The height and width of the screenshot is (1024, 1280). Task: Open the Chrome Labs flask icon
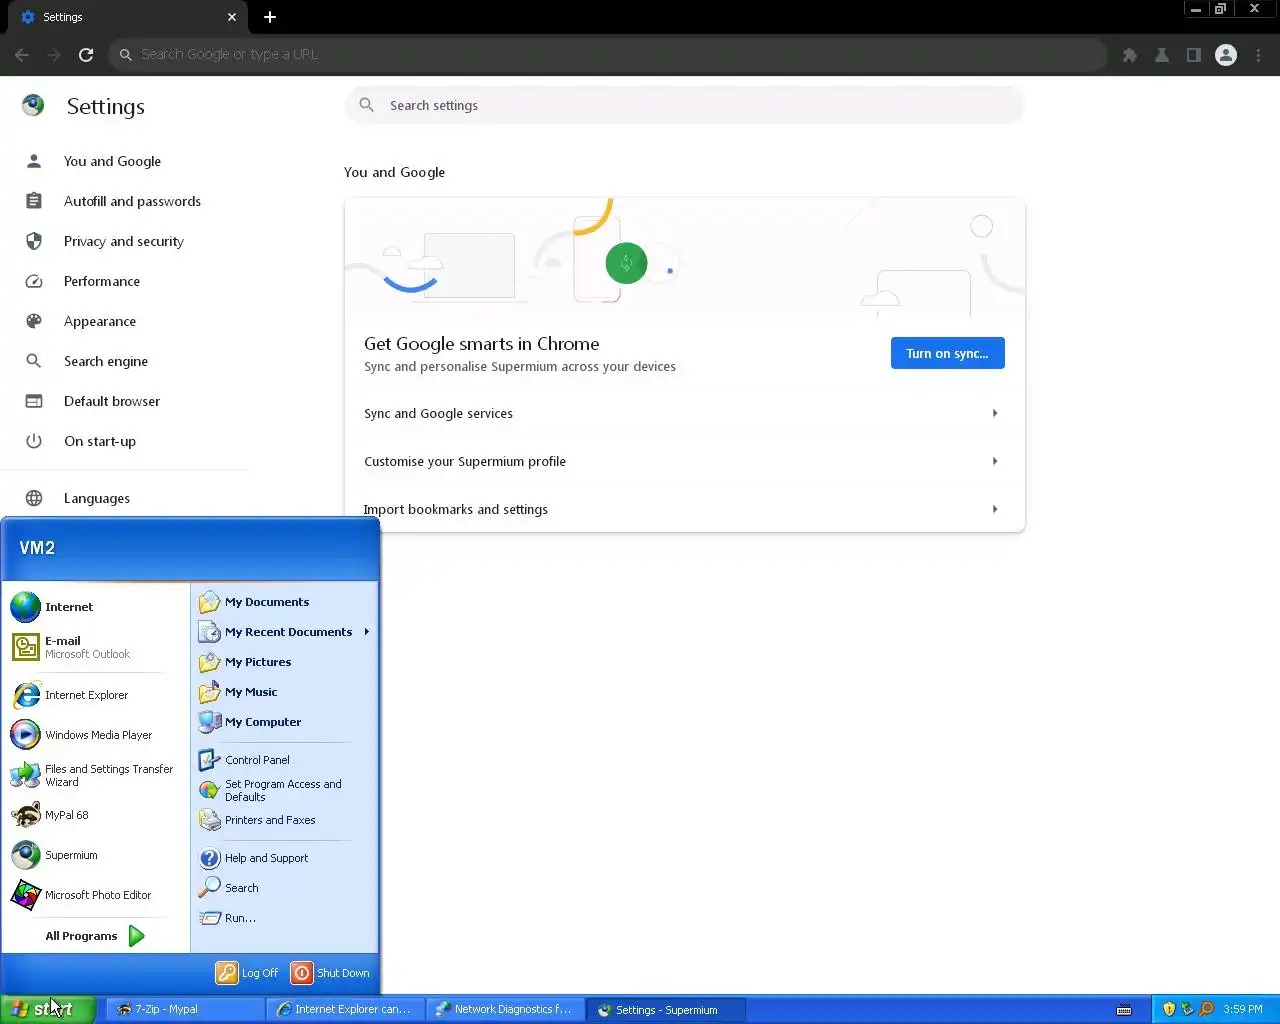(x=1162, y=55)
